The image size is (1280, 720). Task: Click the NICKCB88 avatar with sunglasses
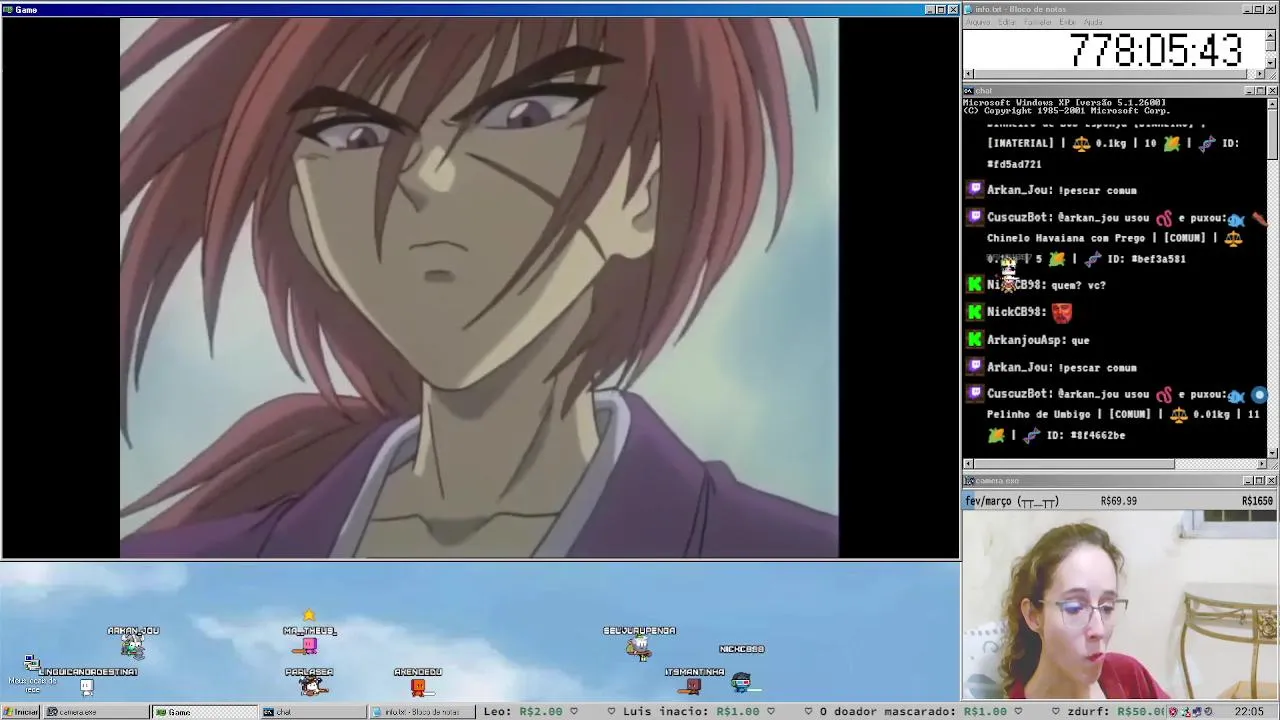click(741, 682)
